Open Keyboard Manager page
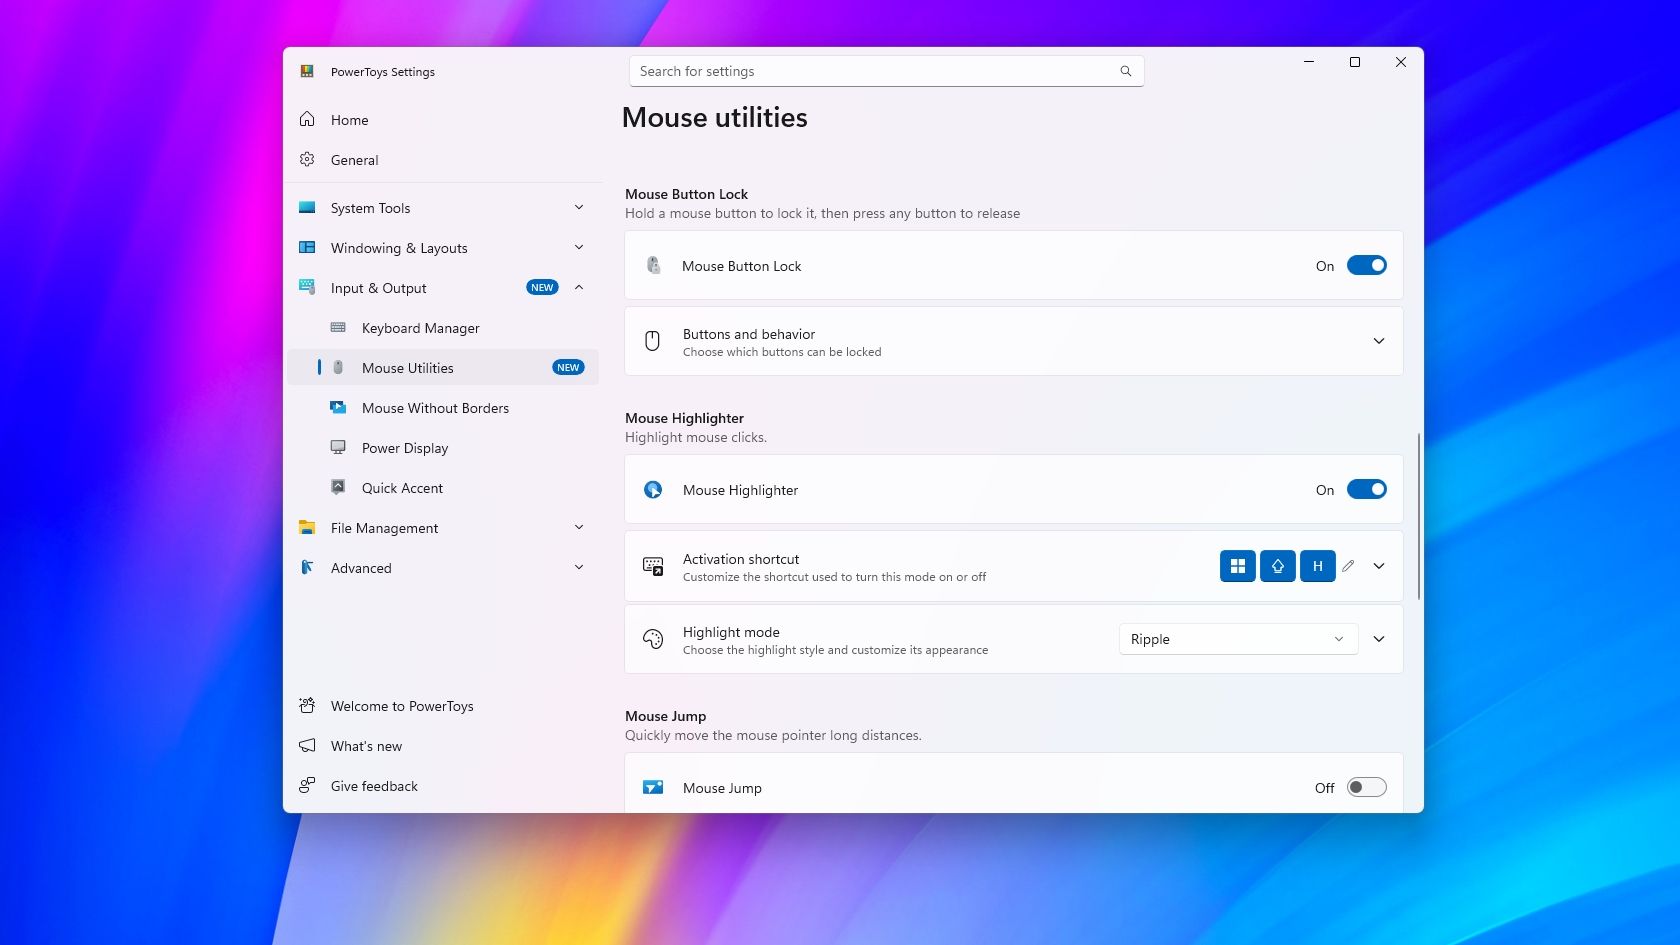Screen dimensions: 1680x945 [x=443, y=327]
